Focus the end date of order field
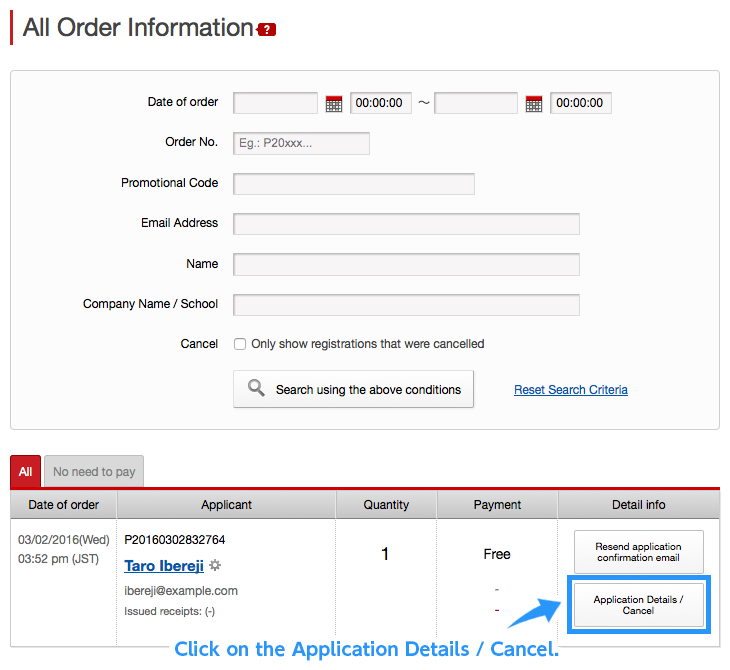The width and height of the screenshot is (730, 670). [476, 103]
